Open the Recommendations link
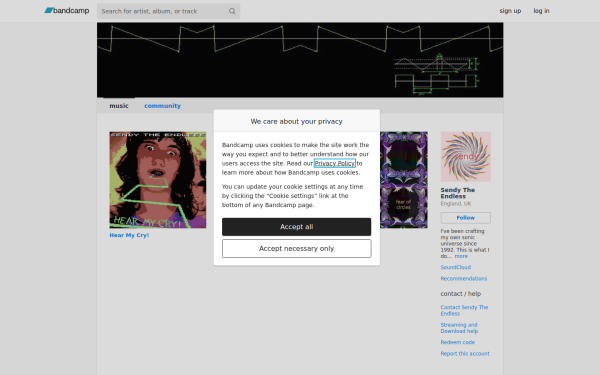Viewport: 600px width, 375px height. (464, 279)
